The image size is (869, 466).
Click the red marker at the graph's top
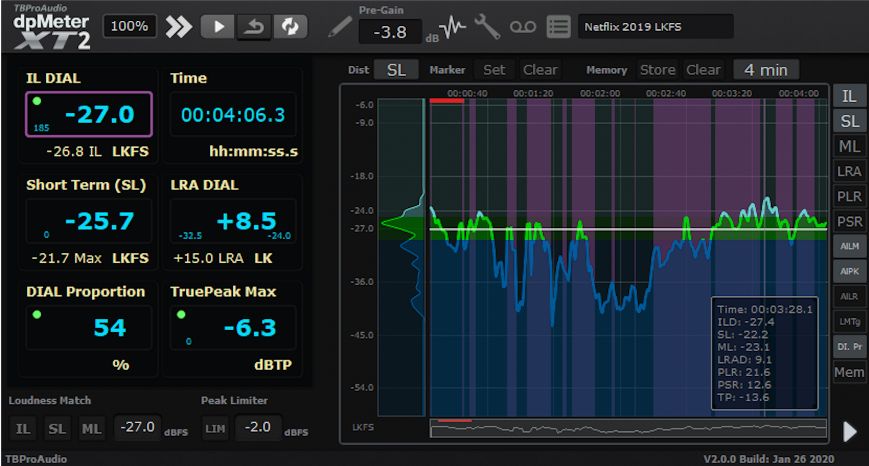click(x=446, y=101)
